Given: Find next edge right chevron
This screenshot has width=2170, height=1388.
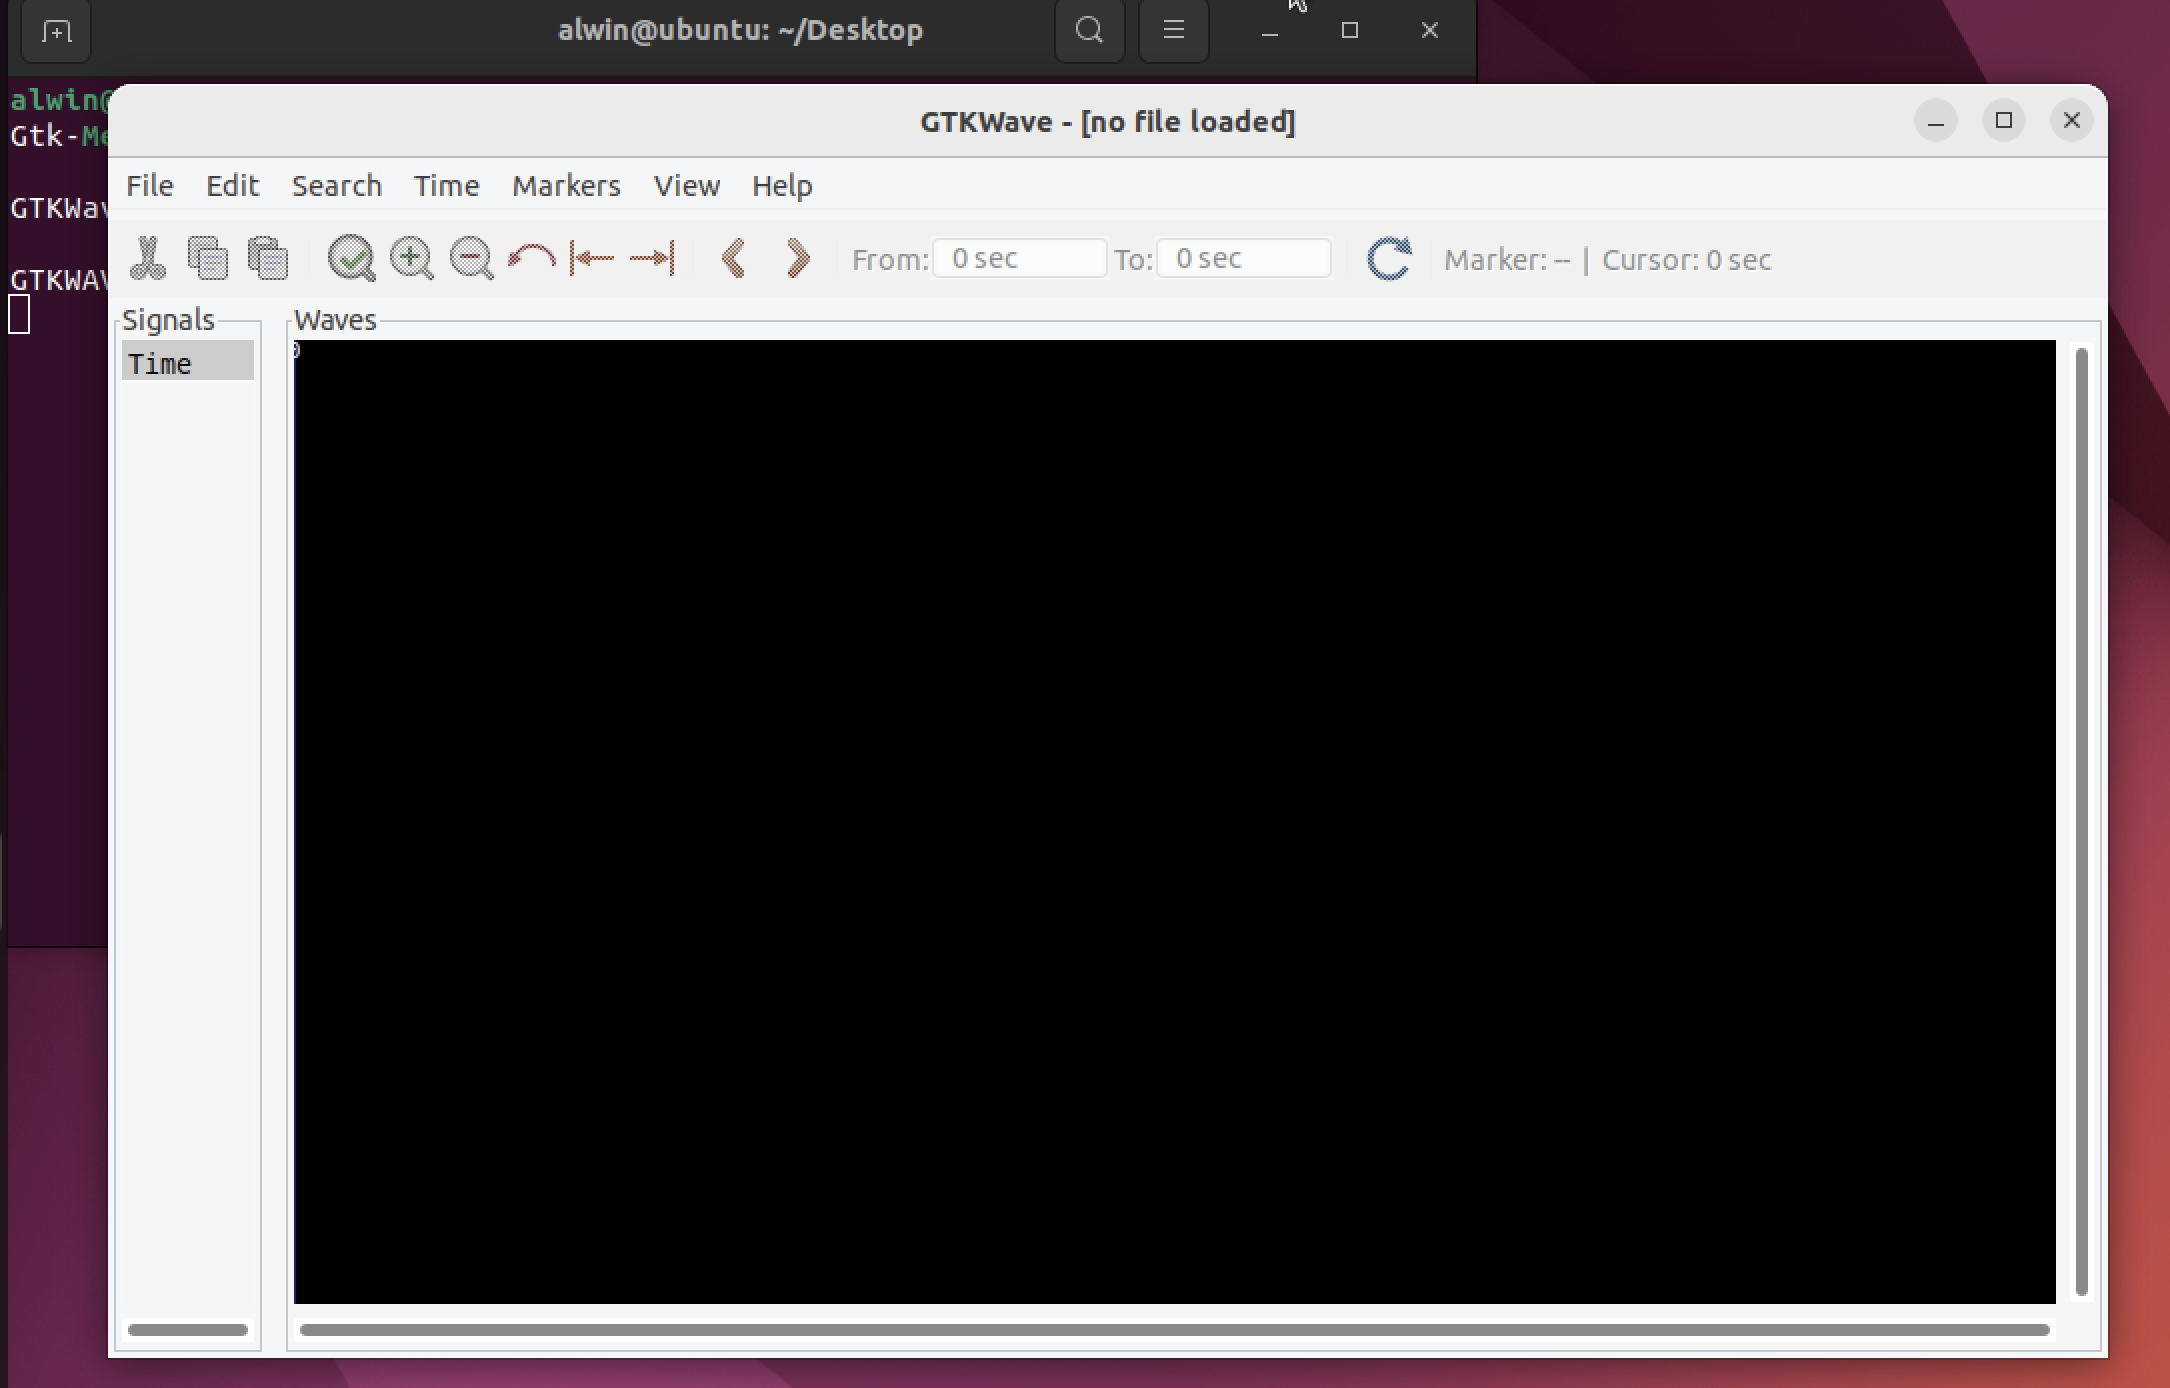Looking at the screenshot, I should pyautogui.click(x=797, y=258).
